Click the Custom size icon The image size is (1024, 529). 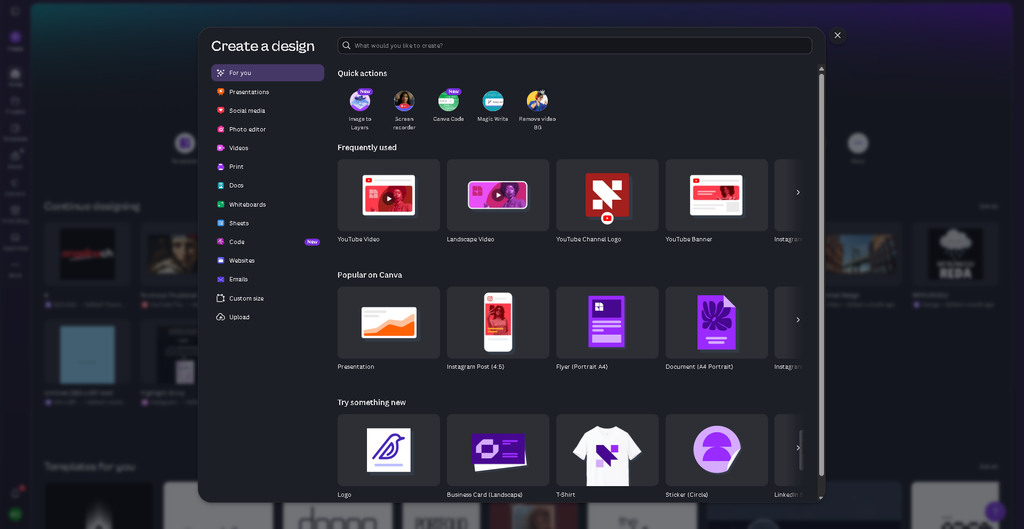(221, 298)
